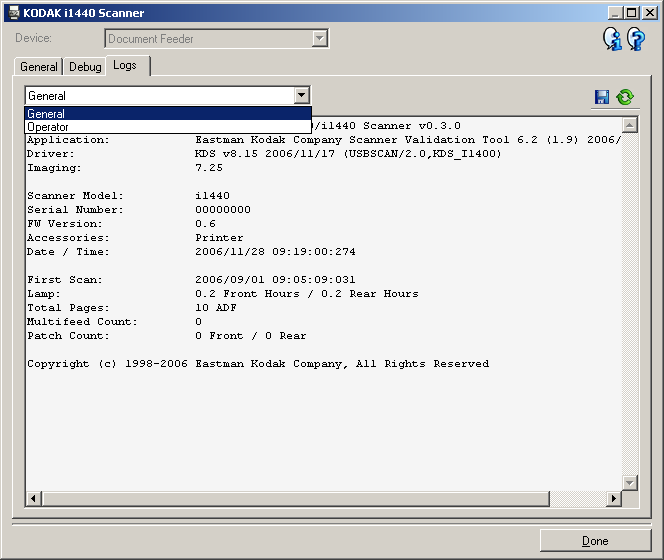Click the horizontal scroll right arrow

pyautogui.click(x=614, y=499)
